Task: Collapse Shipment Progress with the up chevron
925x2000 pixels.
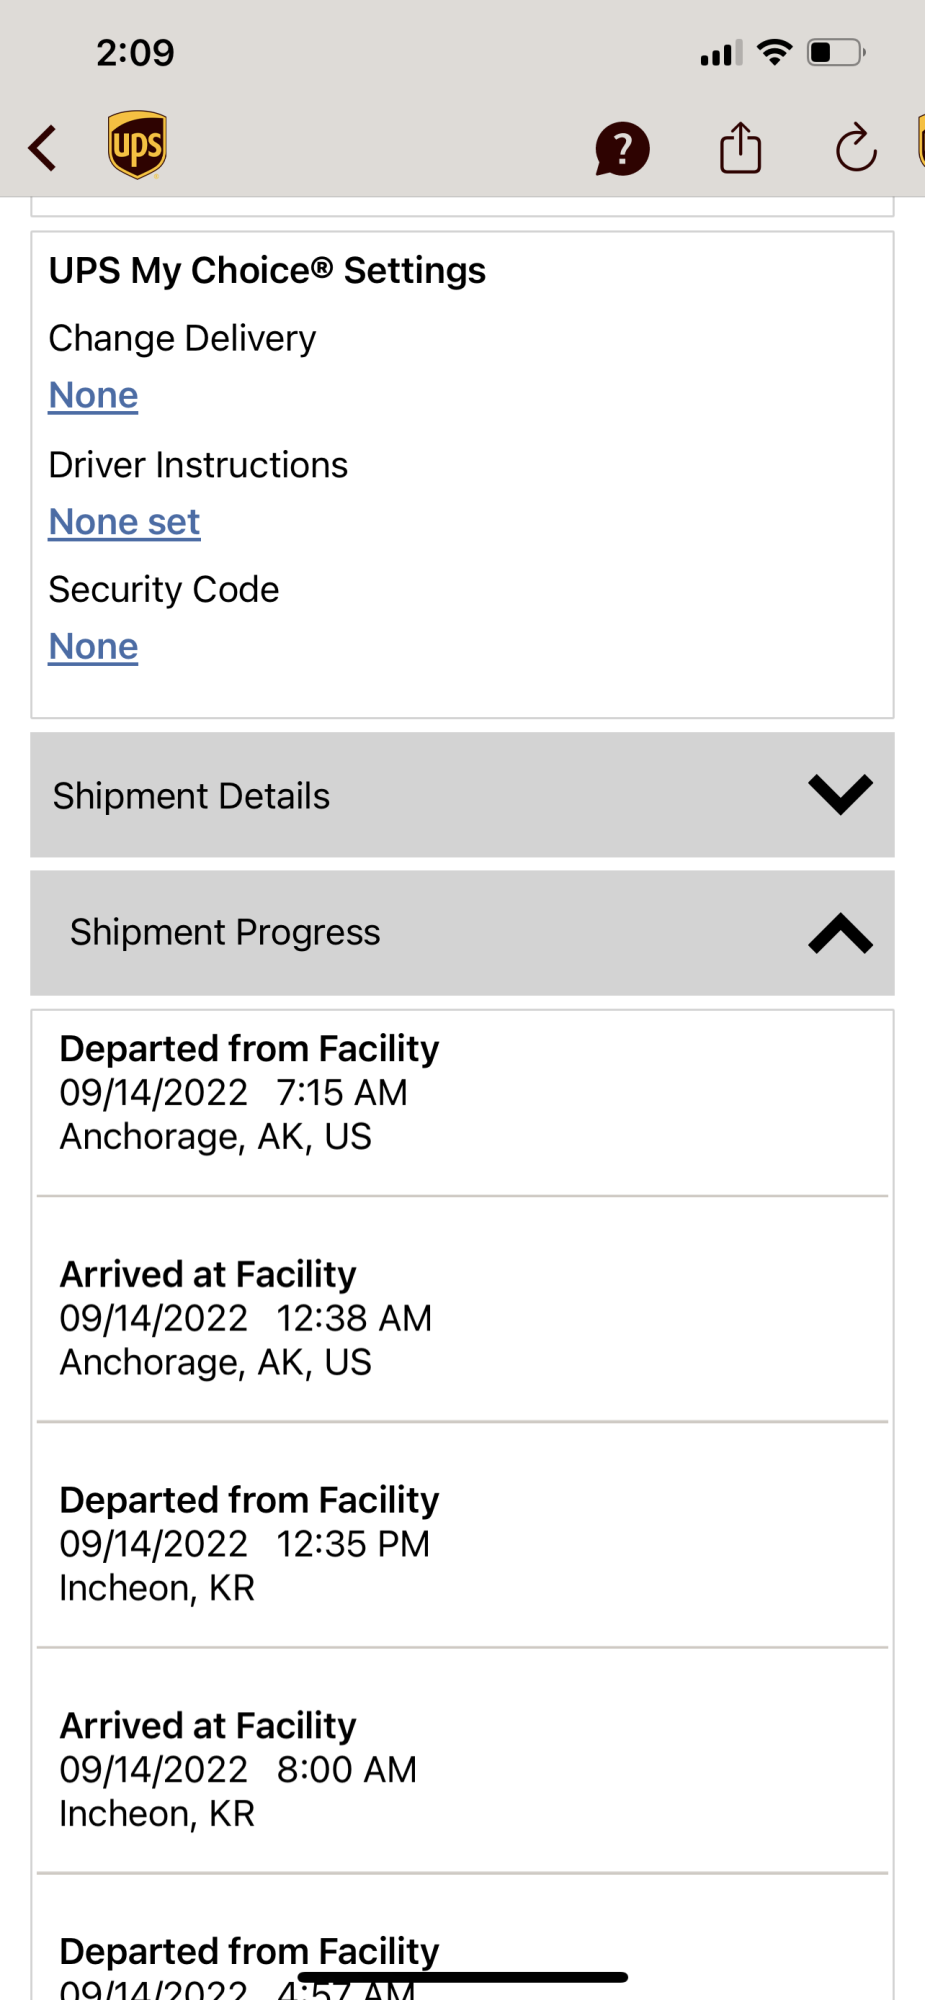Action: pos(840,933)
